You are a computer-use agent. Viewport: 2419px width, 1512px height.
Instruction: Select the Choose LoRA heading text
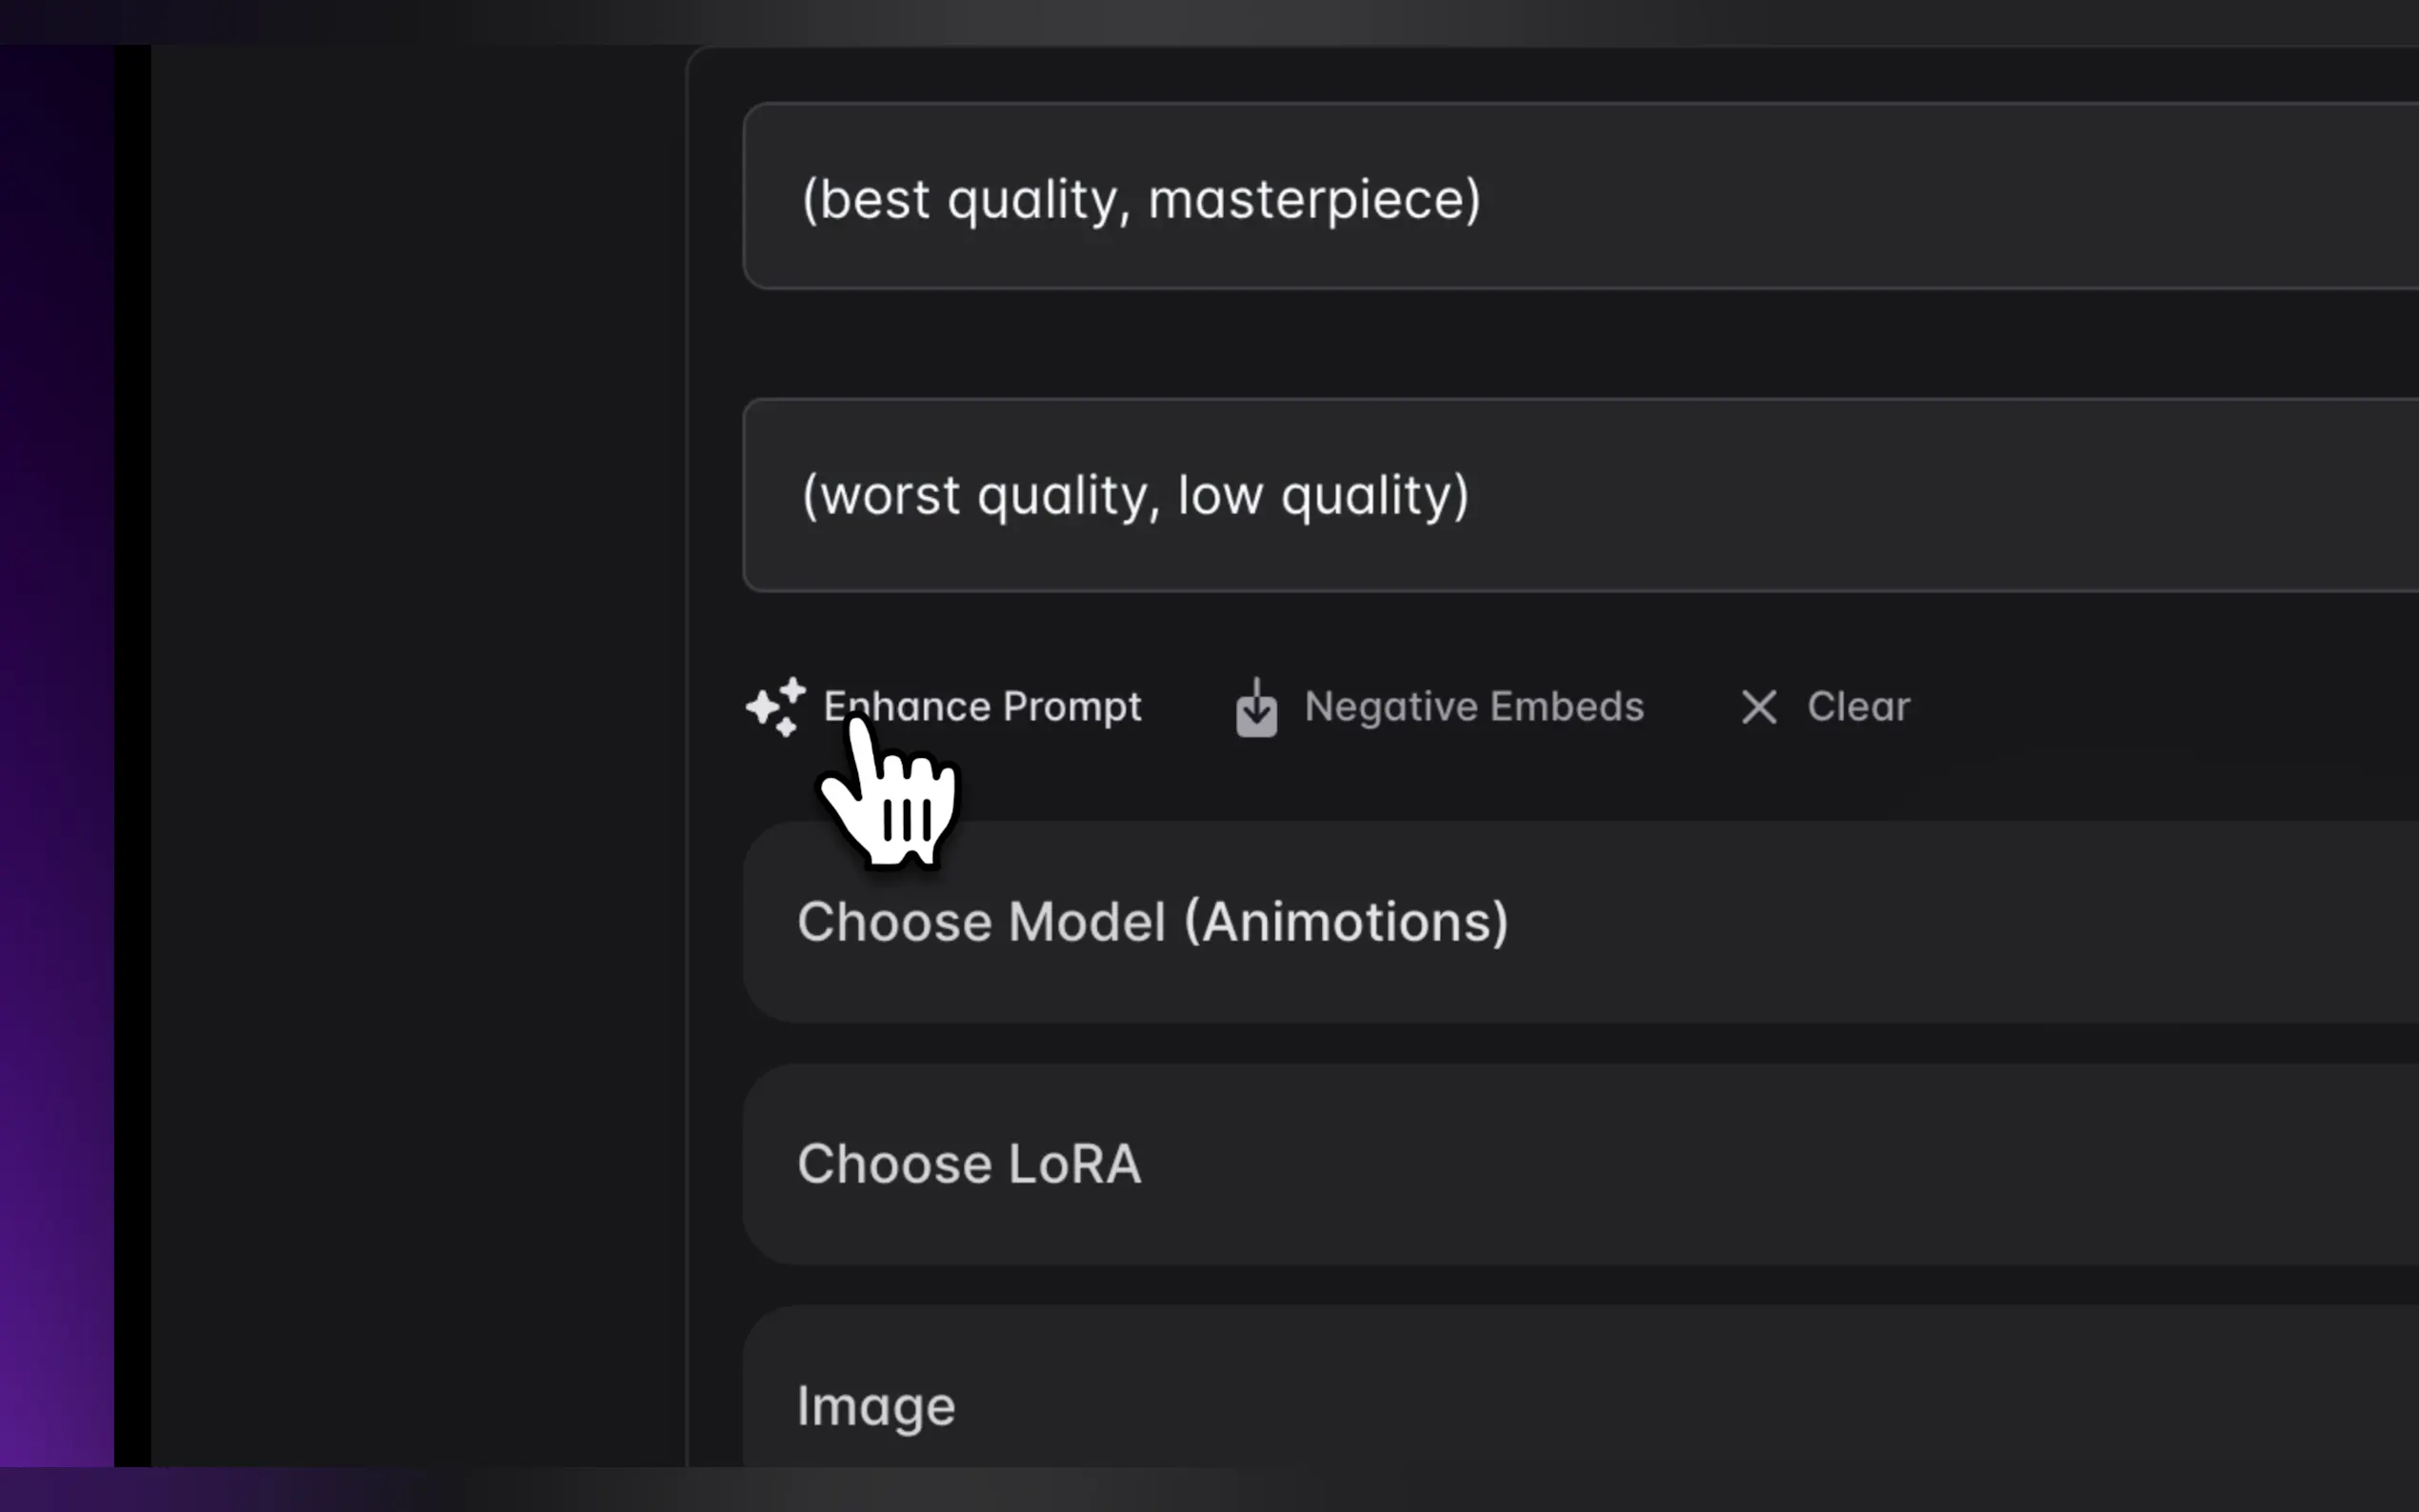(968, 1164)
